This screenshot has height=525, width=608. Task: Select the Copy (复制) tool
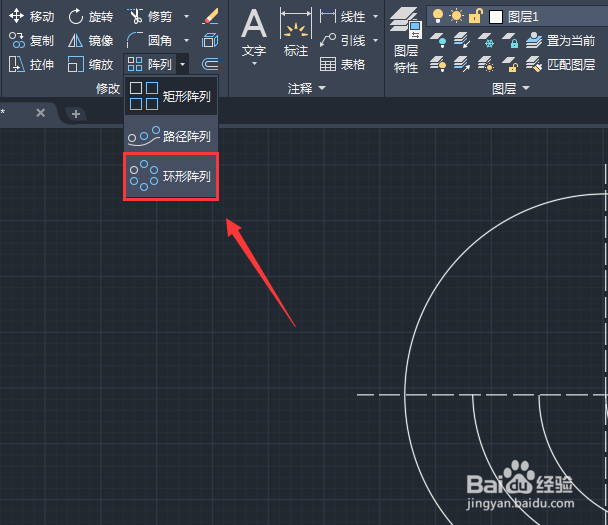coord(31,40)
